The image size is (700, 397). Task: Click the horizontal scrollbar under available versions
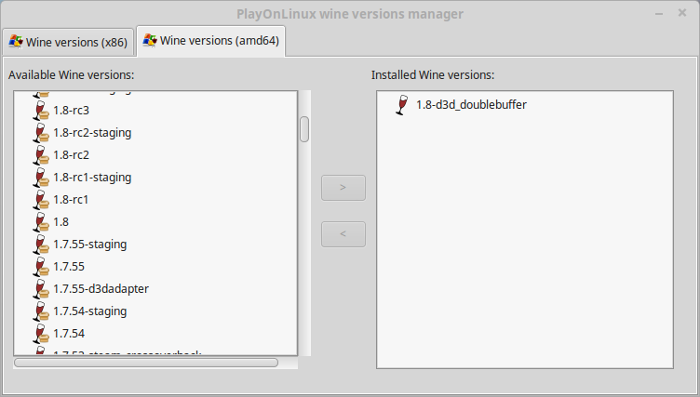pos(146,362)
